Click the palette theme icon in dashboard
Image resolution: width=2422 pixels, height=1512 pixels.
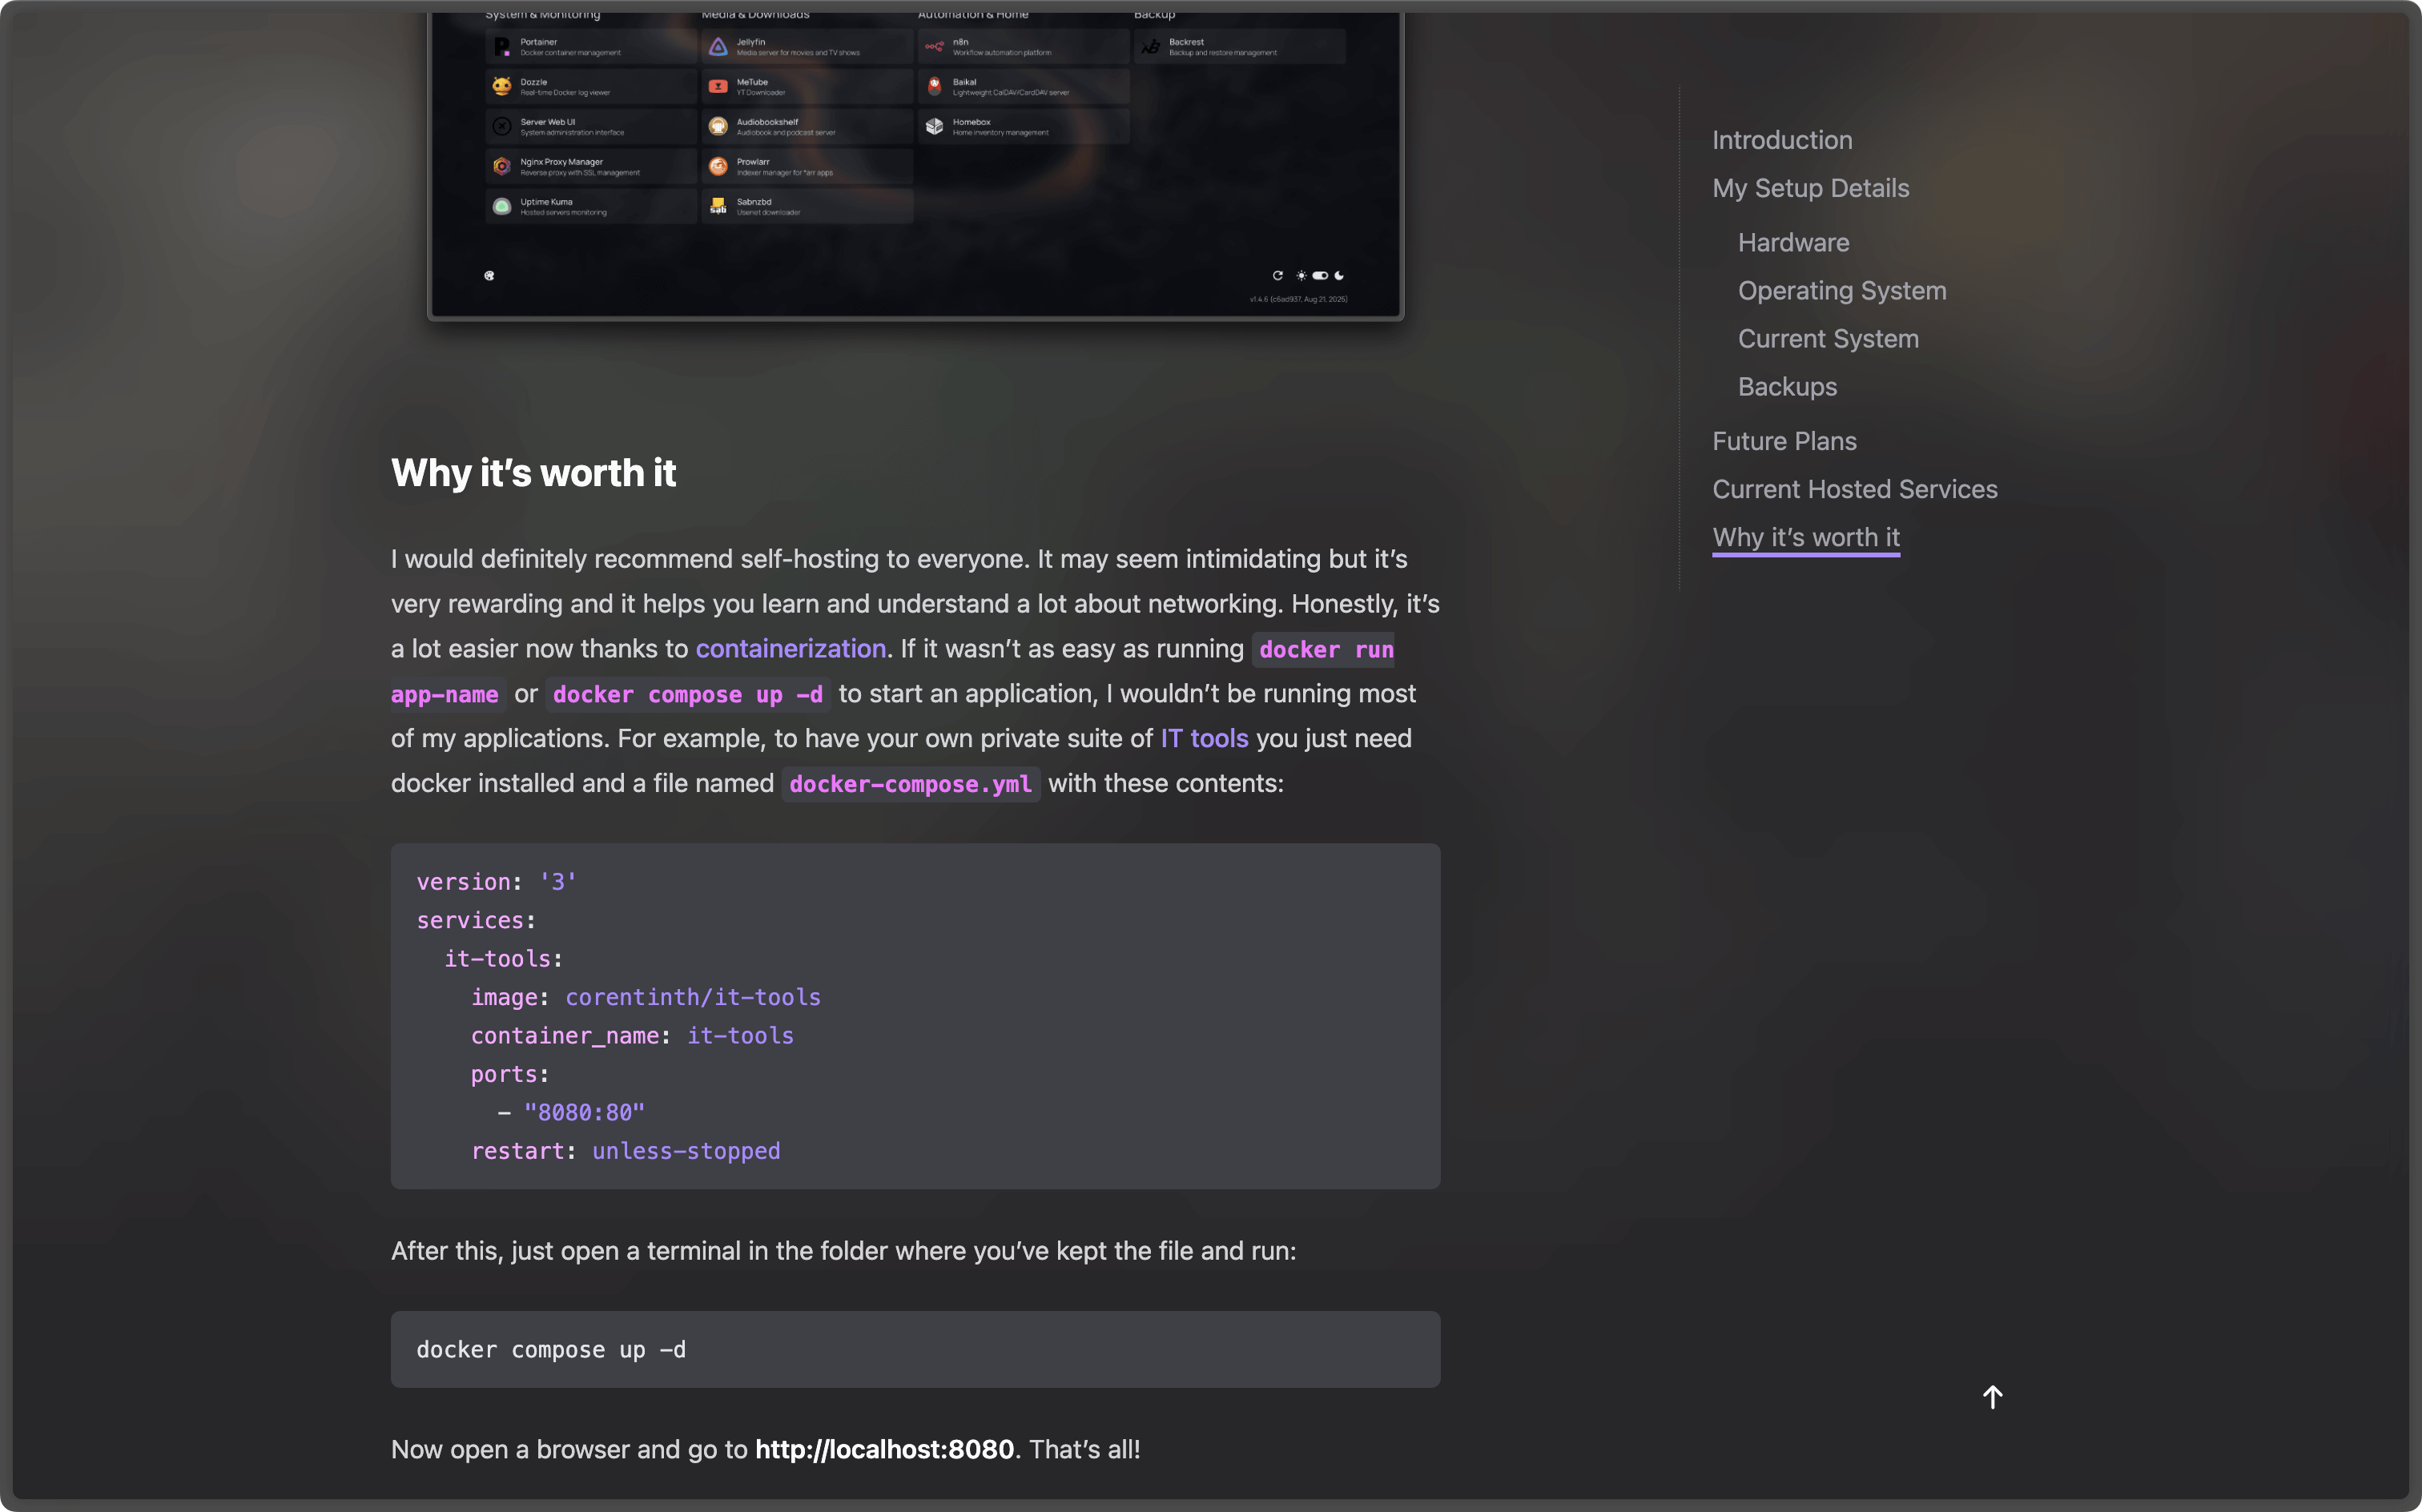coord(489,276)
